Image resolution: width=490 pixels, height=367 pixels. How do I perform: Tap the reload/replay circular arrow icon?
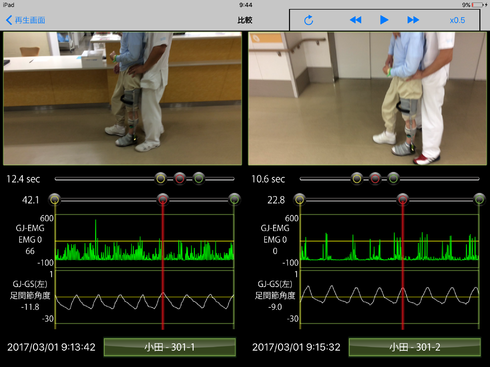309,20
